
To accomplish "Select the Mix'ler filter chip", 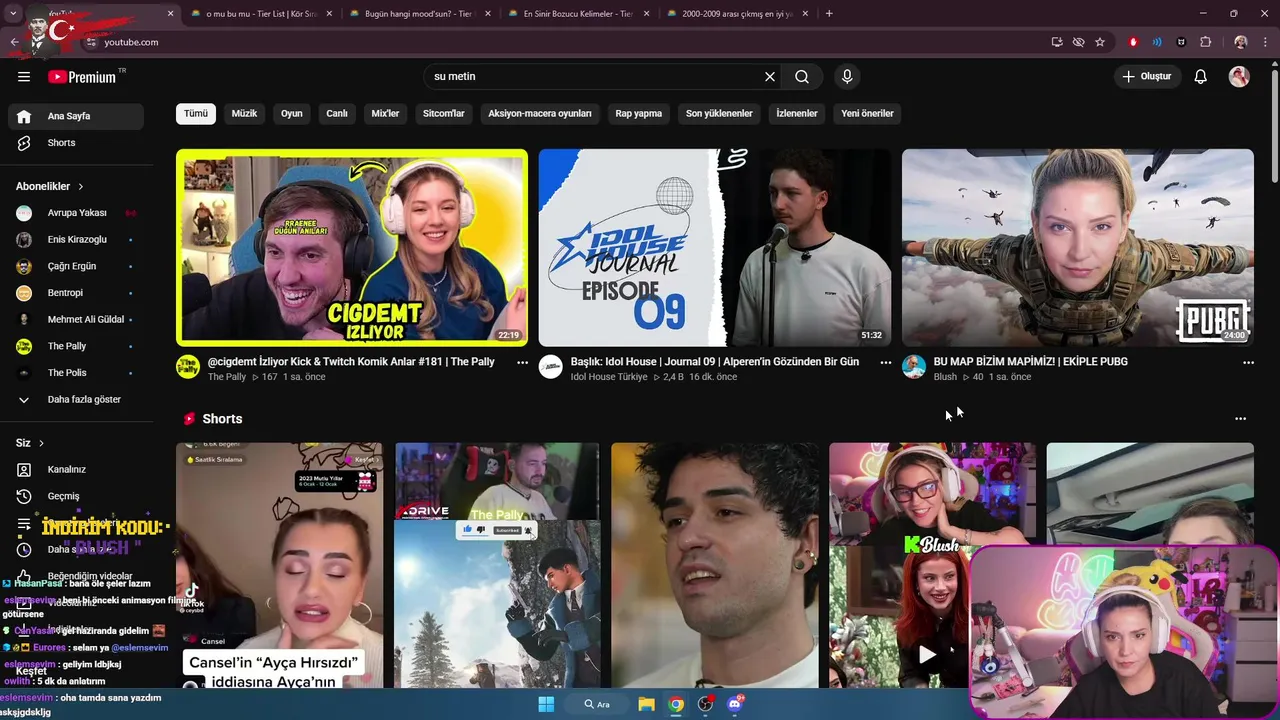I will 385,114.
